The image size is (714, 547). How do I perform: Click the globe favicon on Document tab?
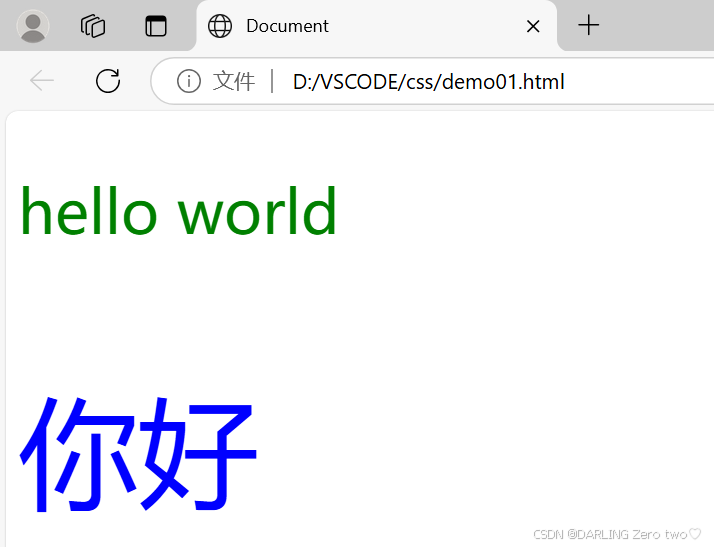point(219,26)
